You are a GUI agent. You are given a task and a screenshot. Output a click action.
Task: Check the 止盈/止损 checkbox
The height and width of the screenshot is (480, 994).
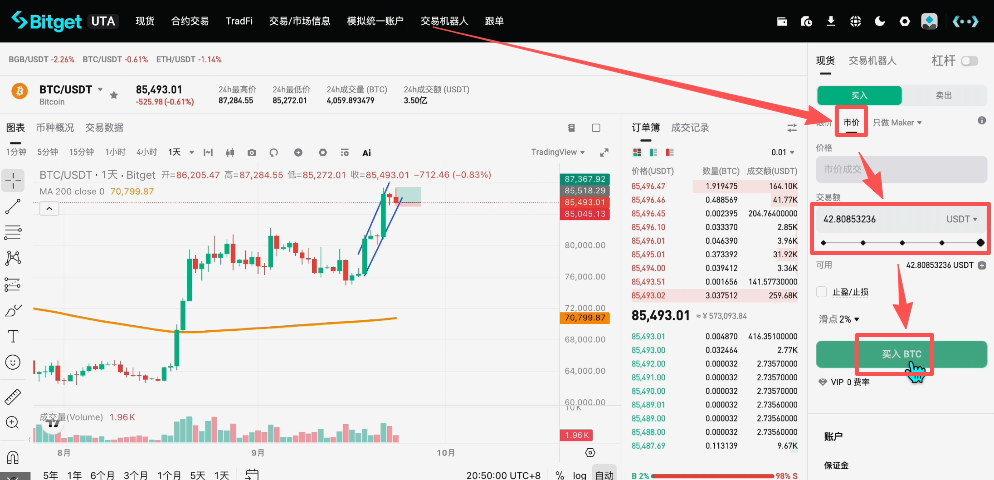point(822,292)
